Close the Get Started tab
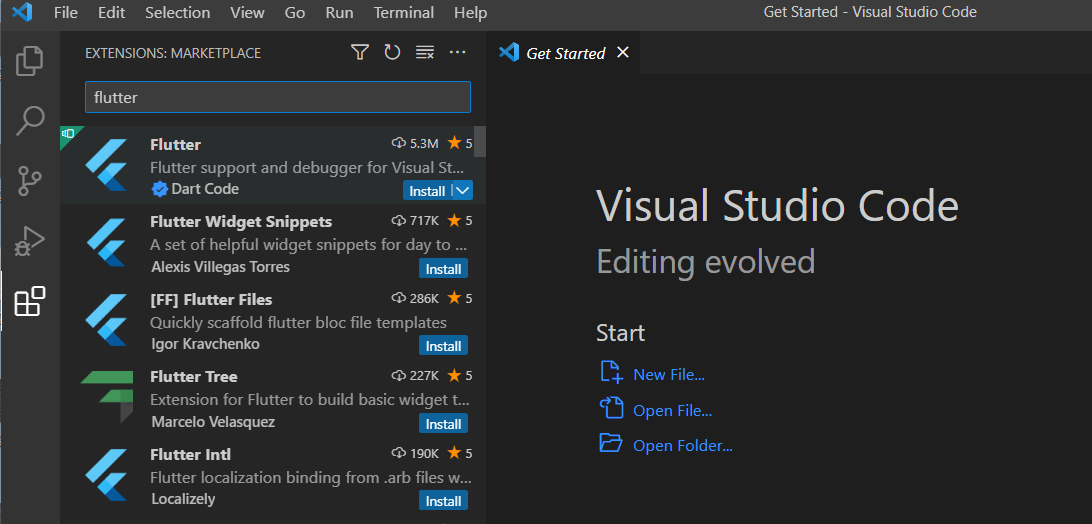 (x=623, y=52)
